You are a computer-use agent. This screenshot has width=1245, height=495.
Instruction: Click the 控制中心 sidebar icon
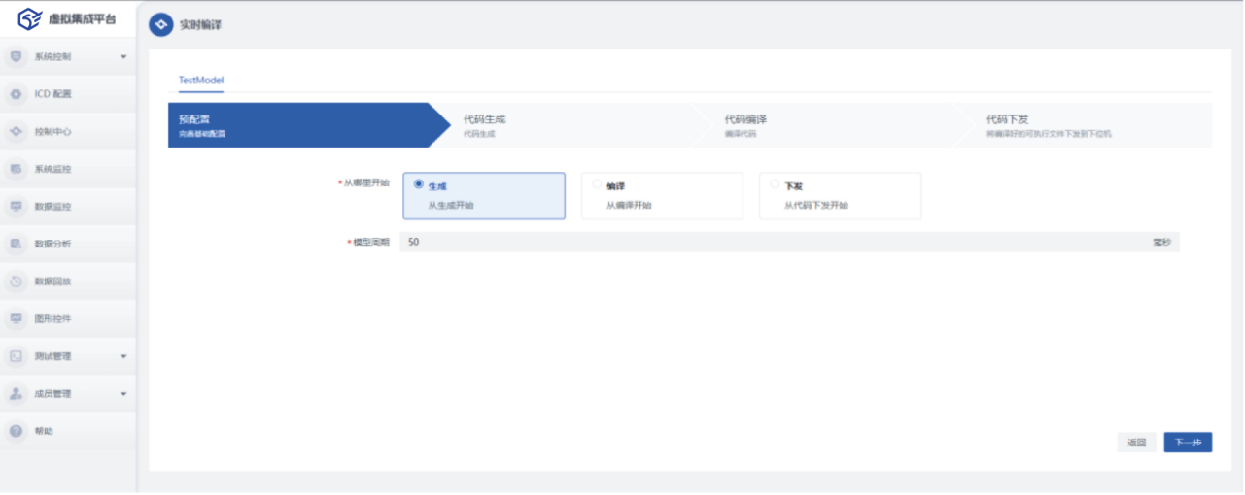pos(16,132)
